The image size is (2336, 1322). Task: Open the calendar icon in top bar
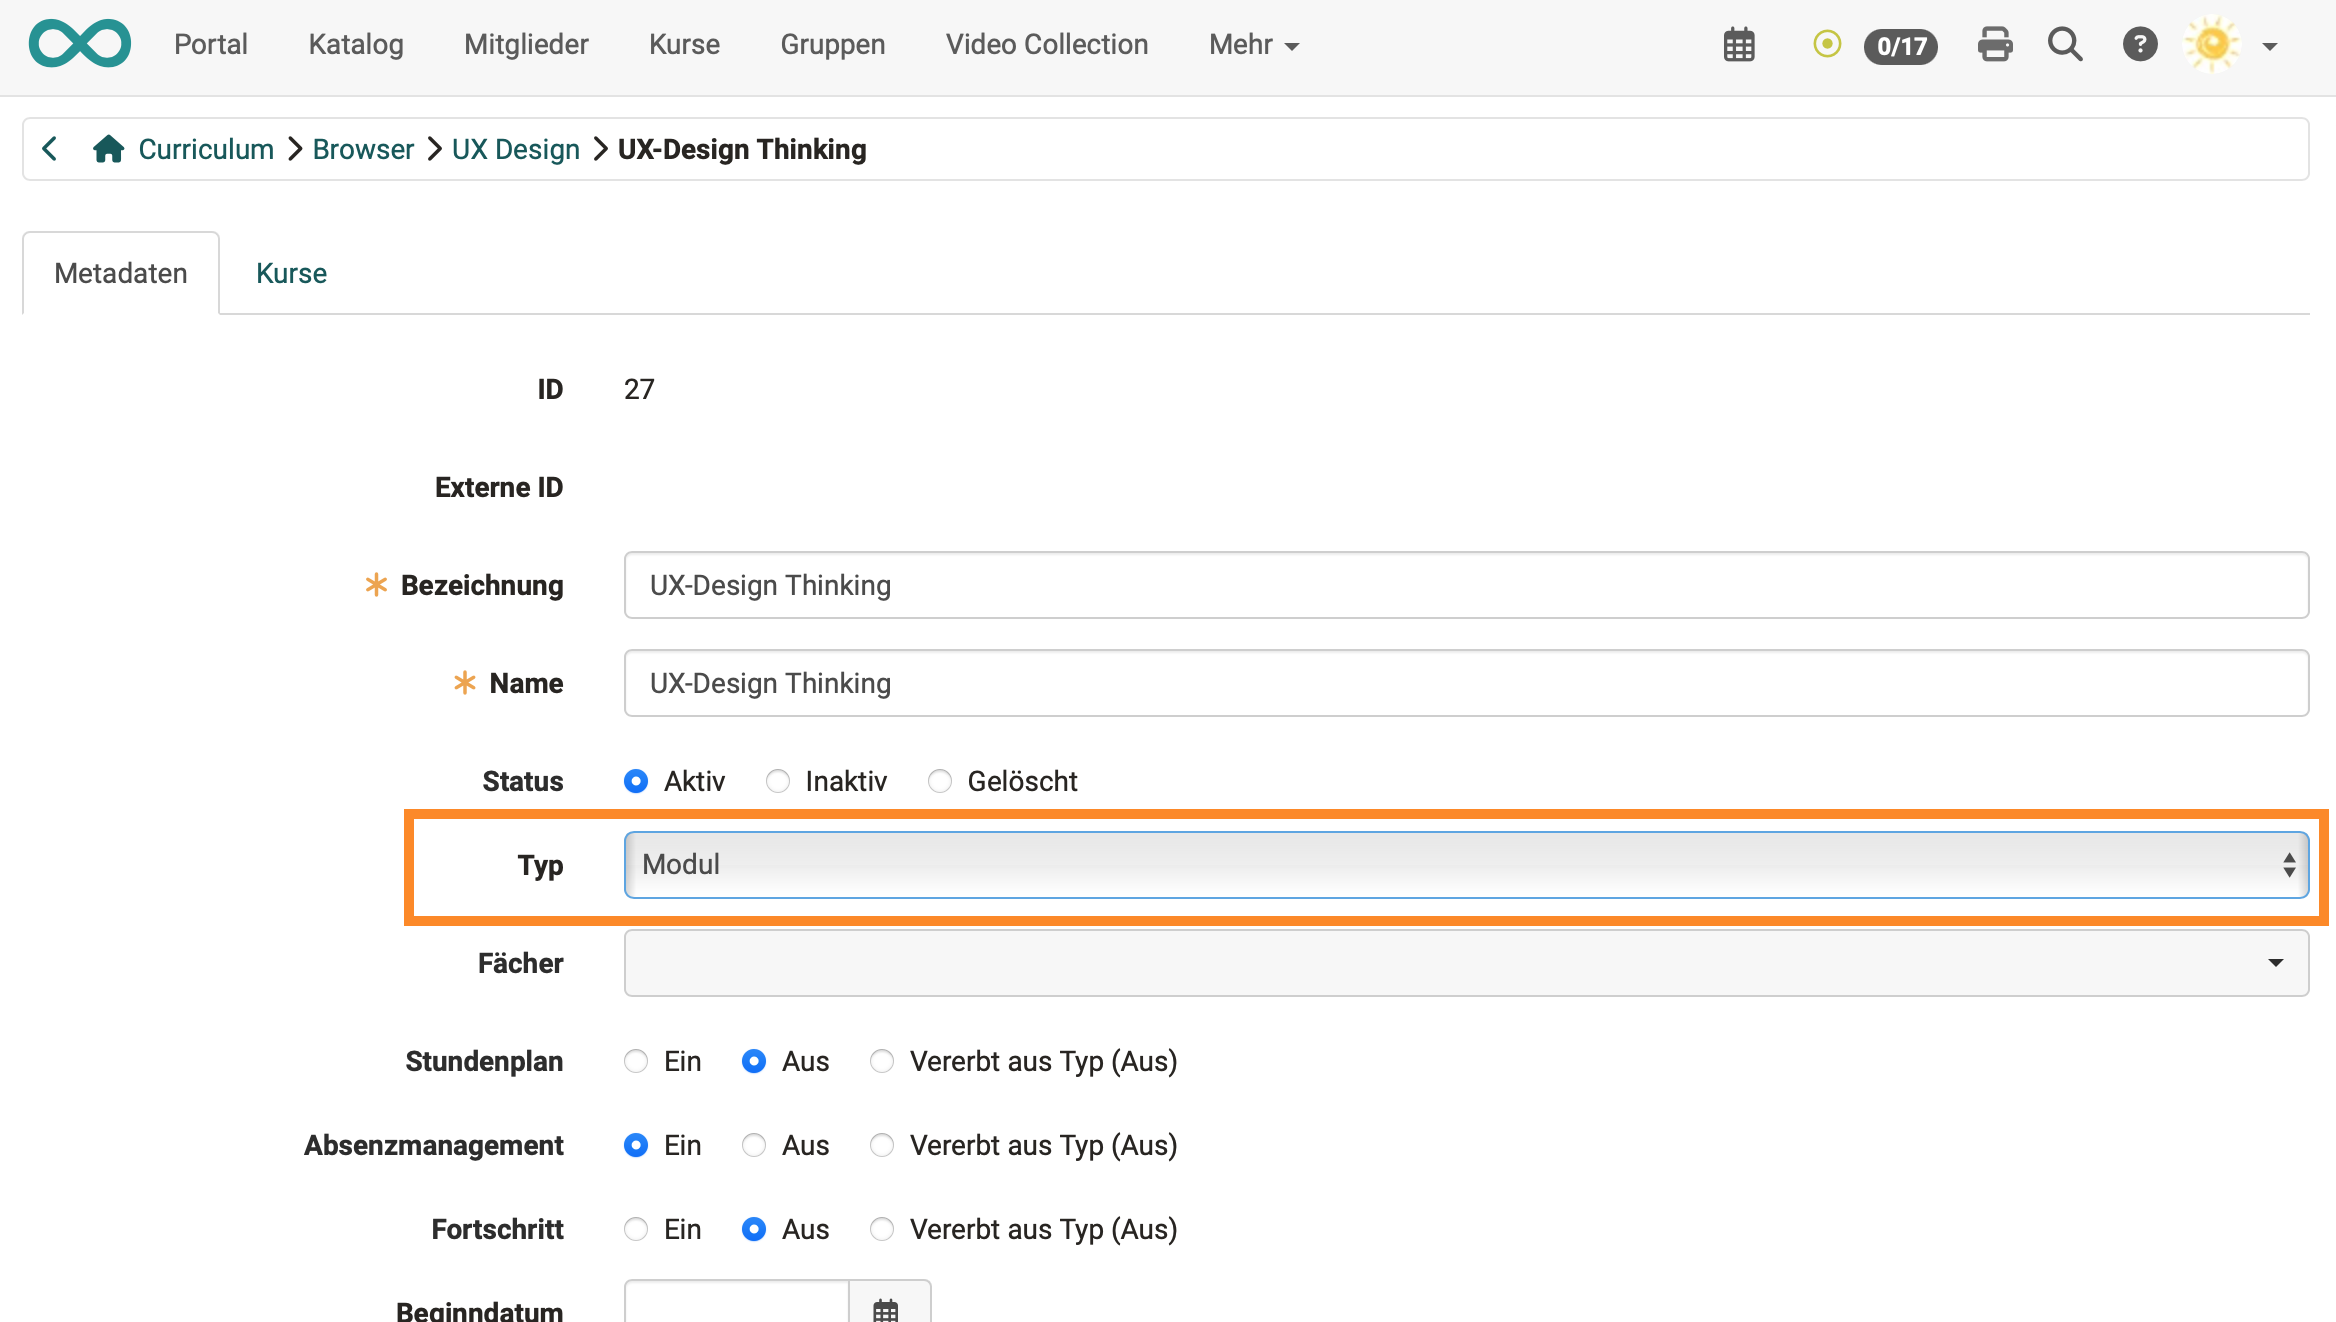[x=1739, y=45]
